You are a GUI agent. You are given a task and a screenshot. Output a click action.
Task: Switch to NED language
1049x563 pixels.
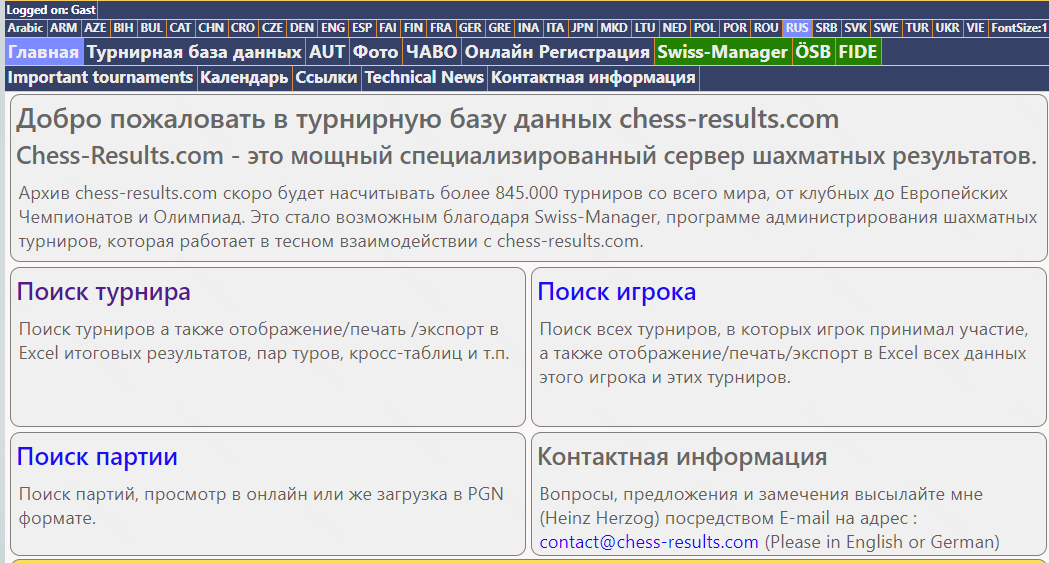674,28
